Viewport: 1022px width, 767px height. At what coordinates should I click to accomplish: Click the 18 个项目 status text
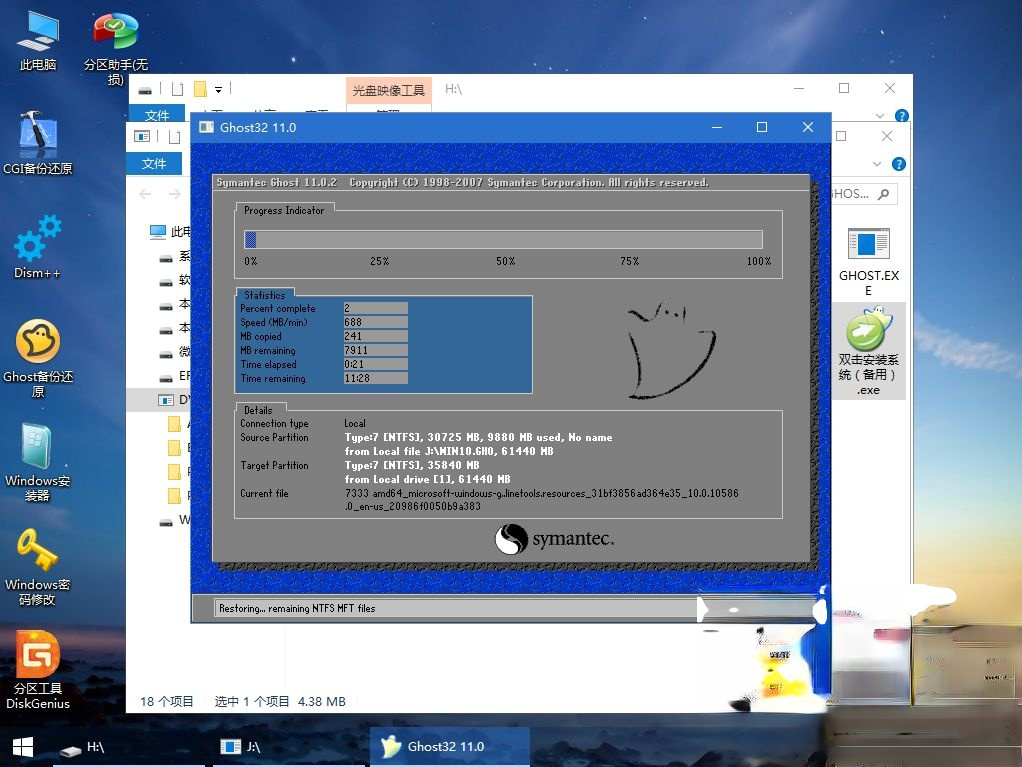tap(167, 702)
